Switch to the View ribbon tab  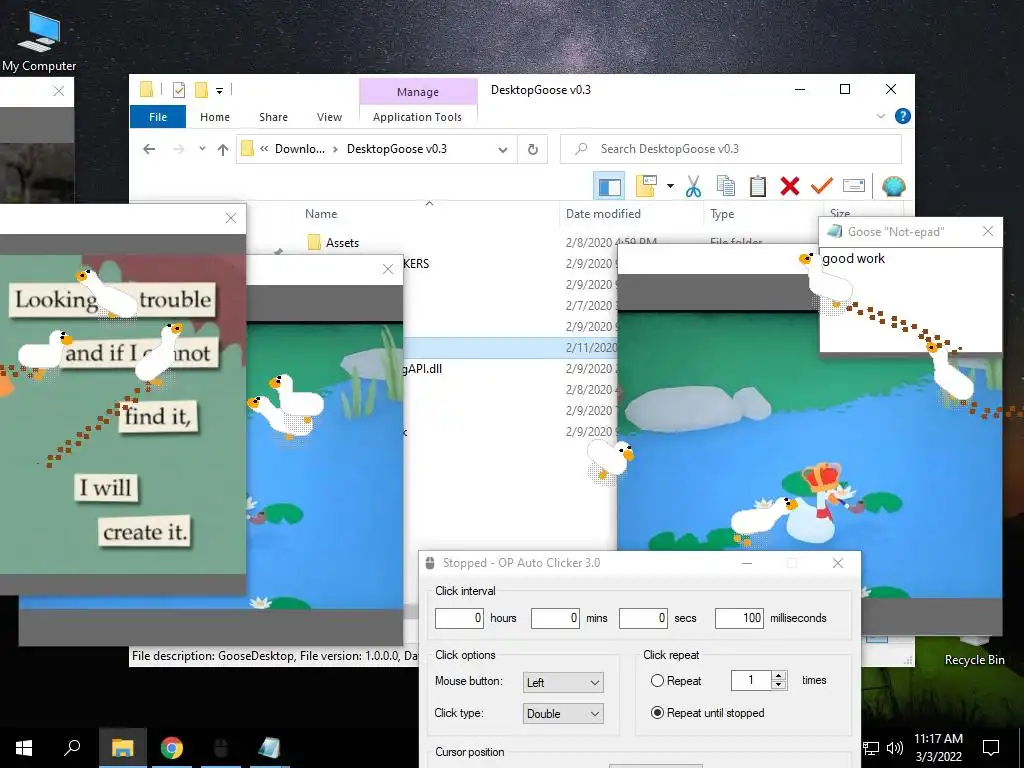[x=329, y=117]
